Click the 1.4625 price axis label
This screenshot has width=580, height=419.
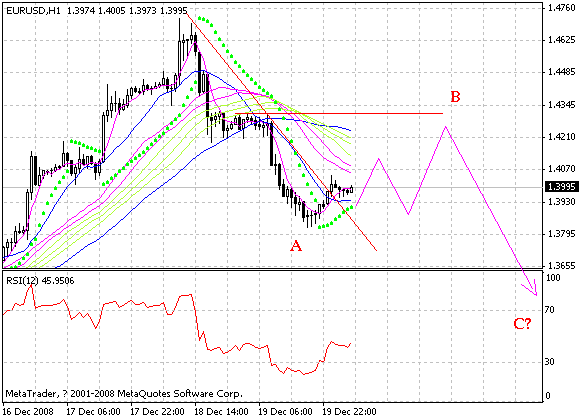(x=562, y=40)
